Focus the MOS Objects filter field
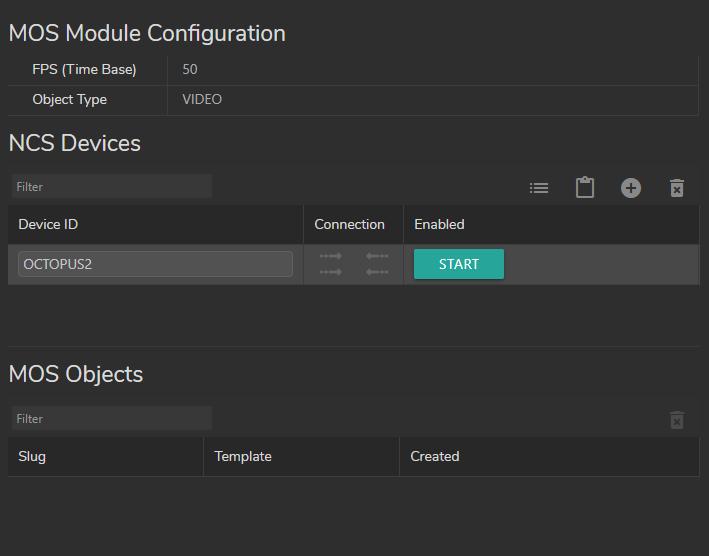Screen dimensions: 709x556 click(x=112, y=419)
